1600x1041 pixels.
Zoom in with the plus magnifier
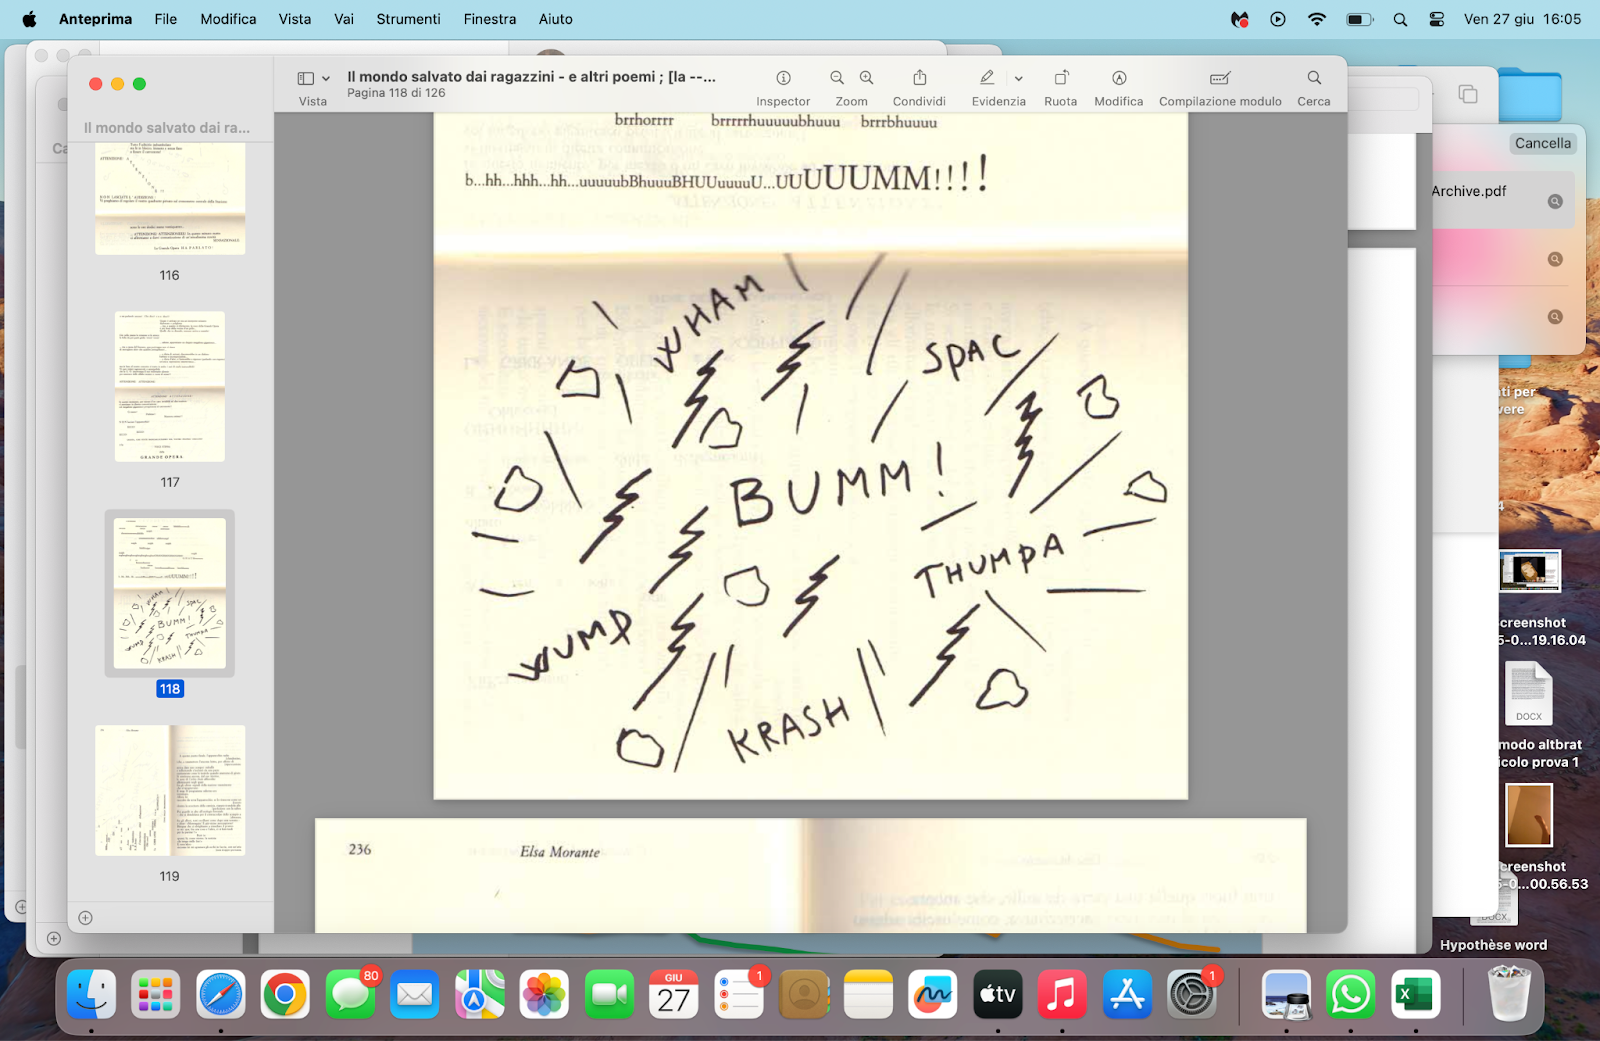[866, 78]
